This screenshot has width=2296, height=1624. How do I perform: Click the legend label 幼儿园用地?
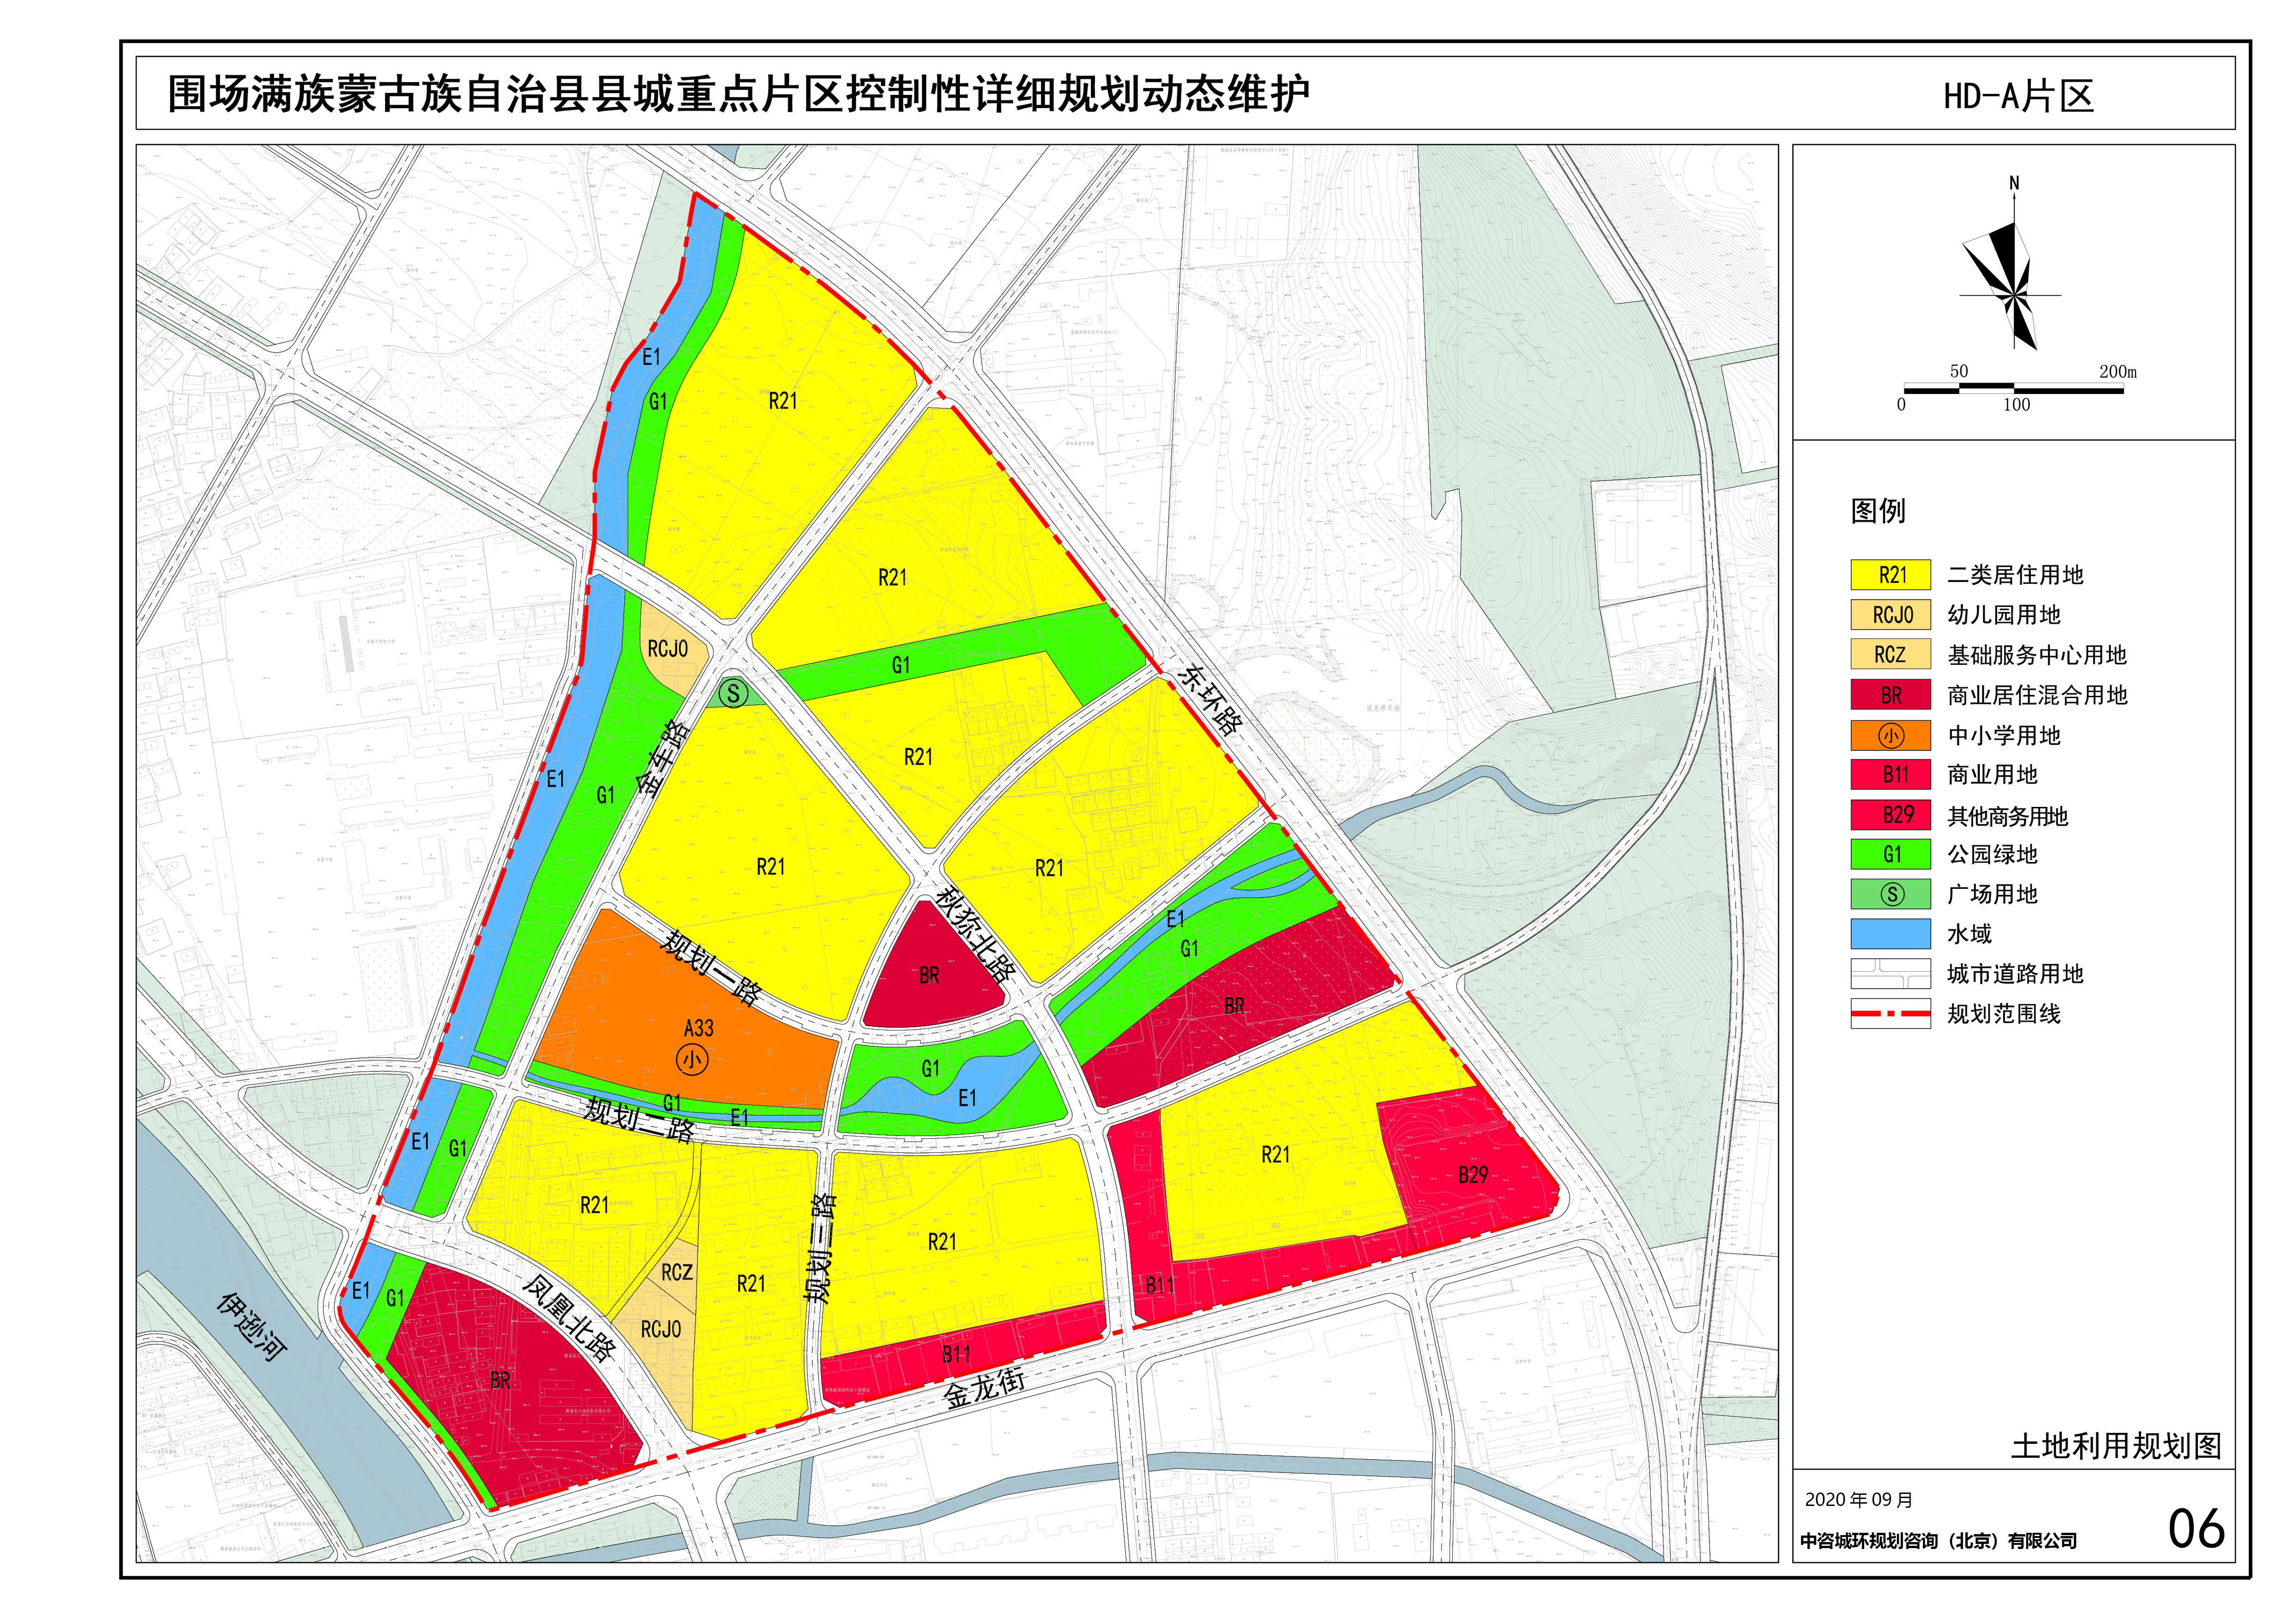(2004, 615)
